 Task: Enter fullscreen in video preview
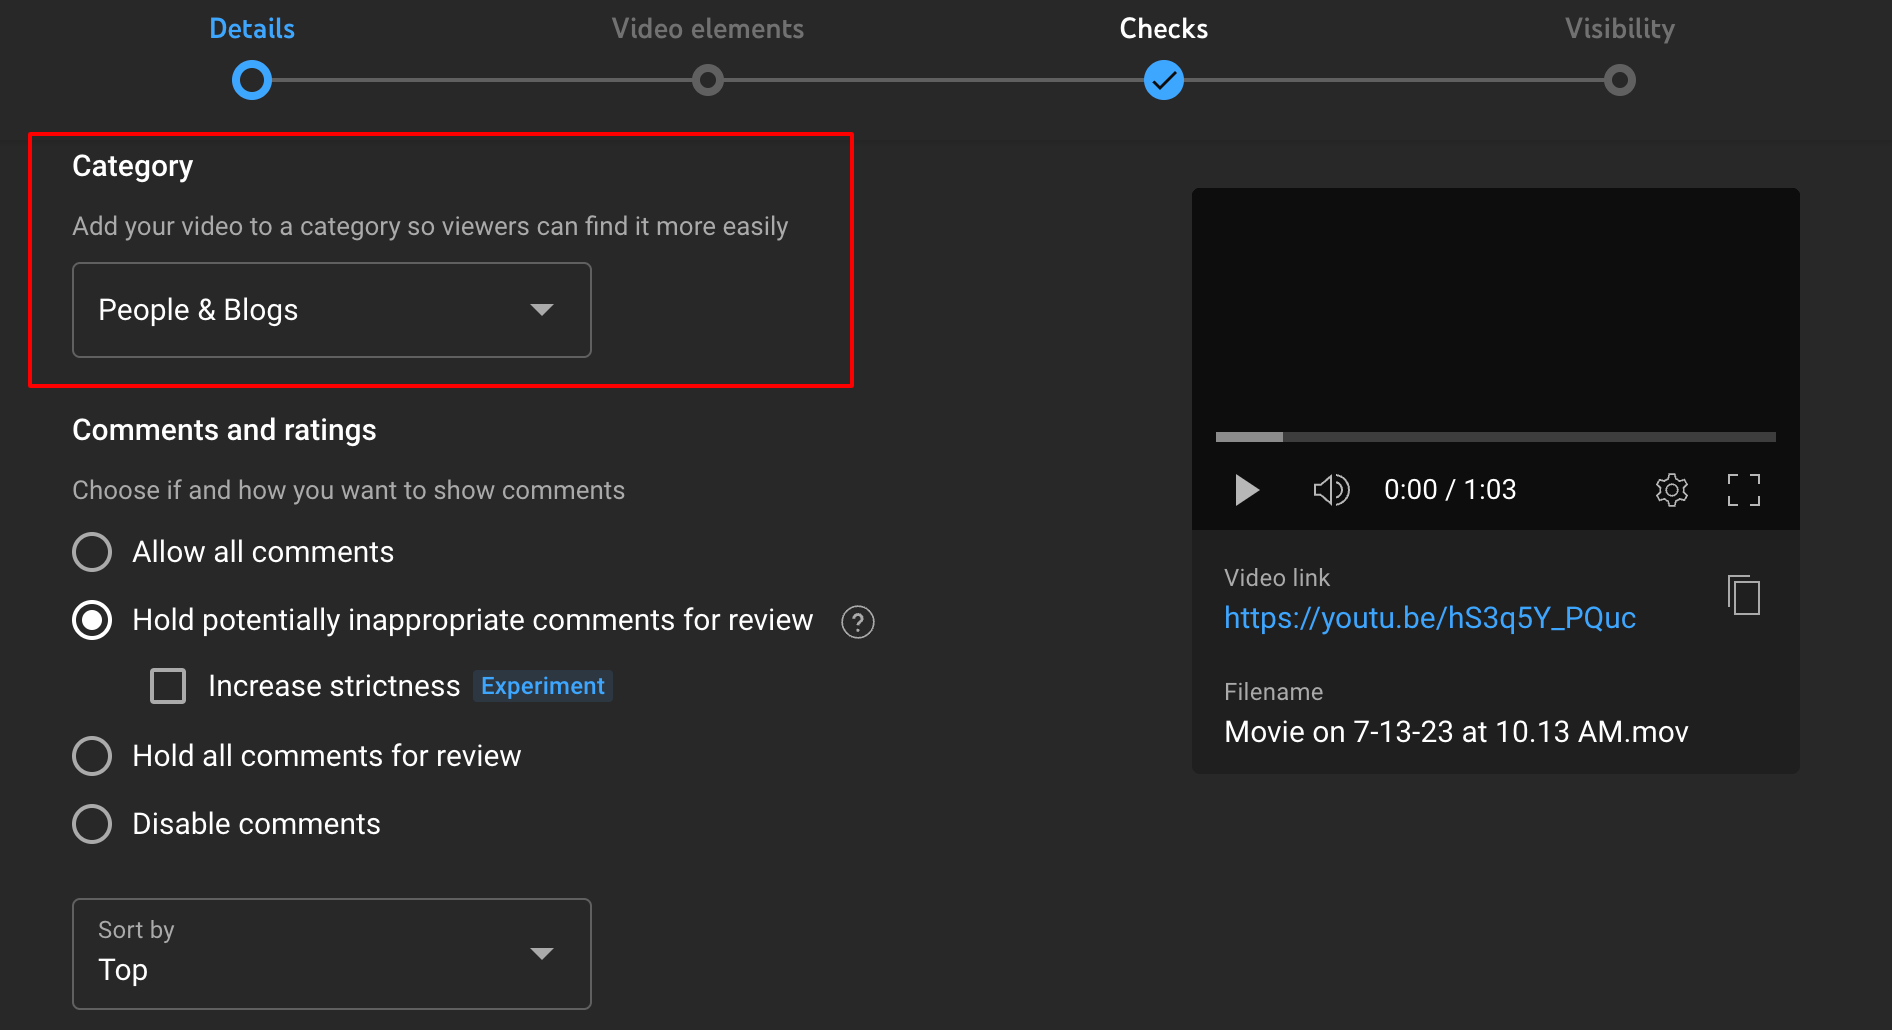coord(1743,490)
